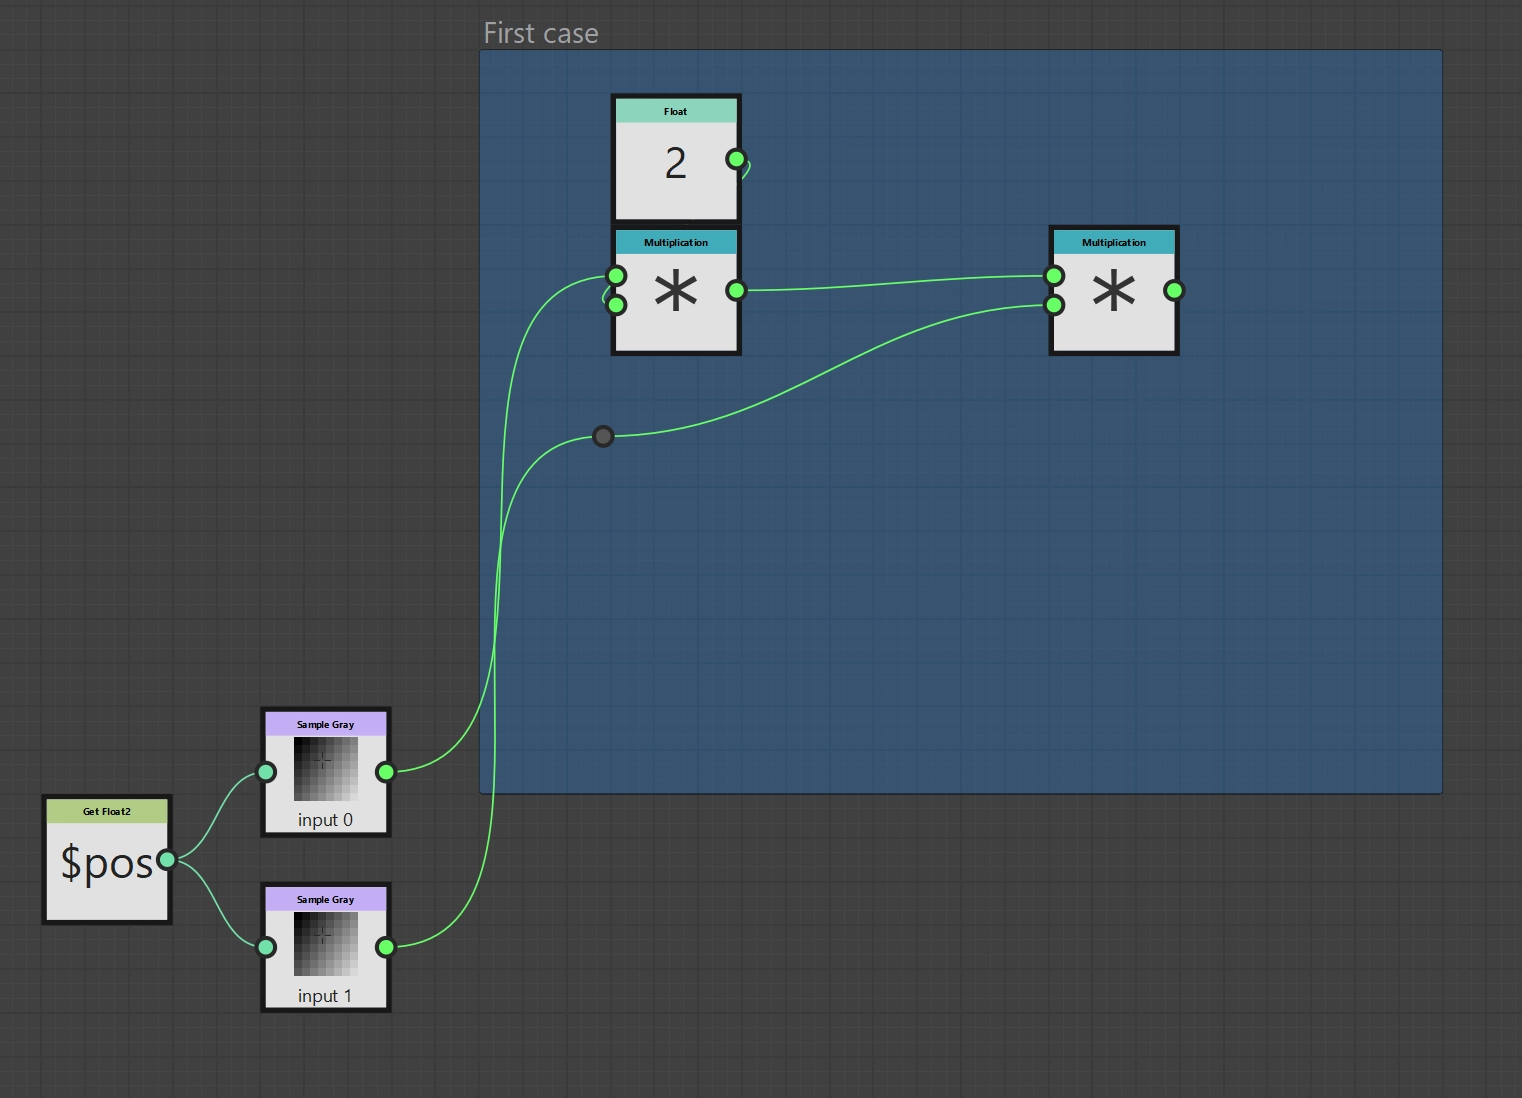Click the input 1 label text
This screenshot has height=1098, width=1522.
325,996
